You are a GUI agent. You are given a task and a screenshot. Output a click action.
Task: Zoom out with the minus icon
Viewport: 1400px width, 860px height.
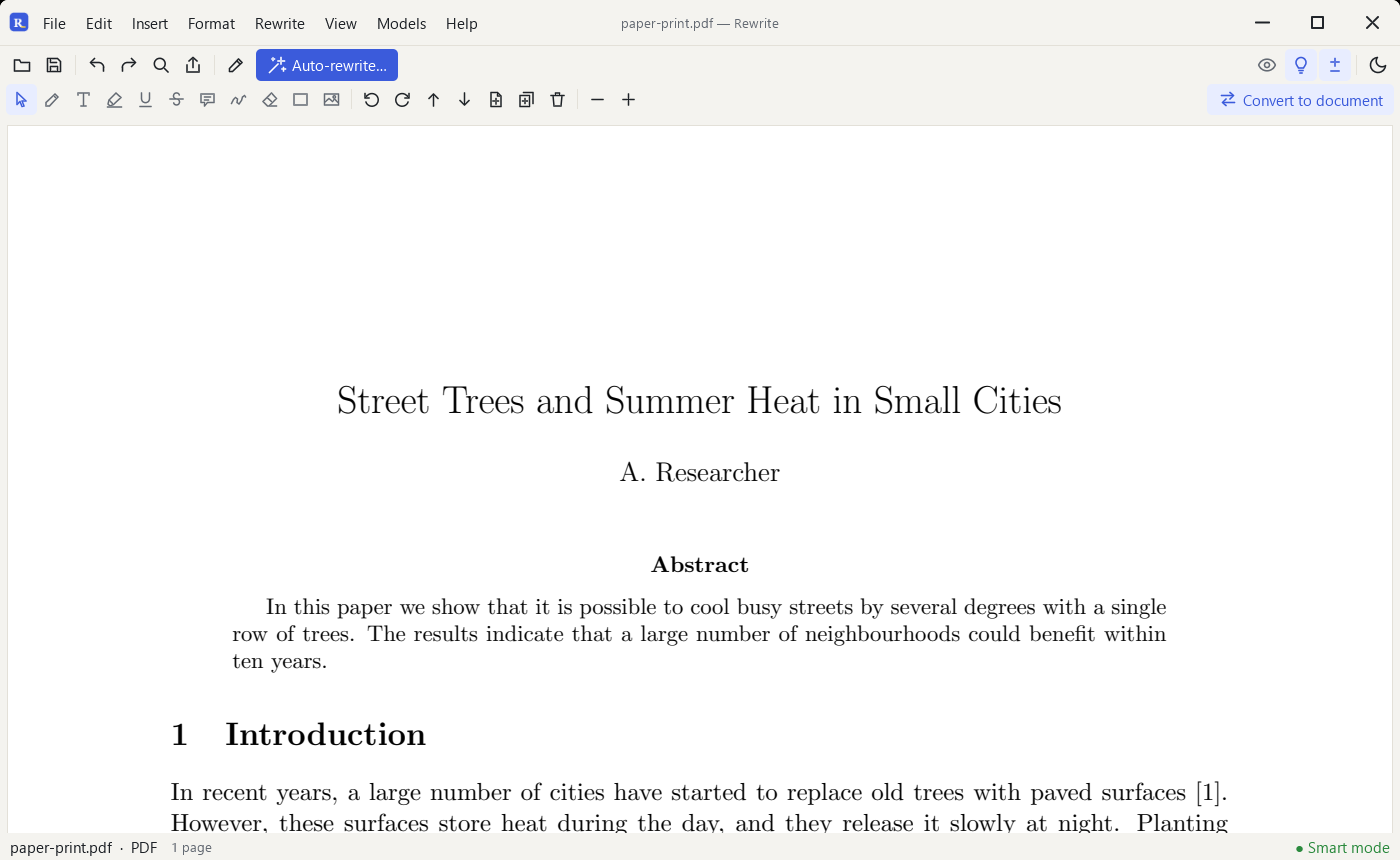pyautogui.click(x=597, y=100)
